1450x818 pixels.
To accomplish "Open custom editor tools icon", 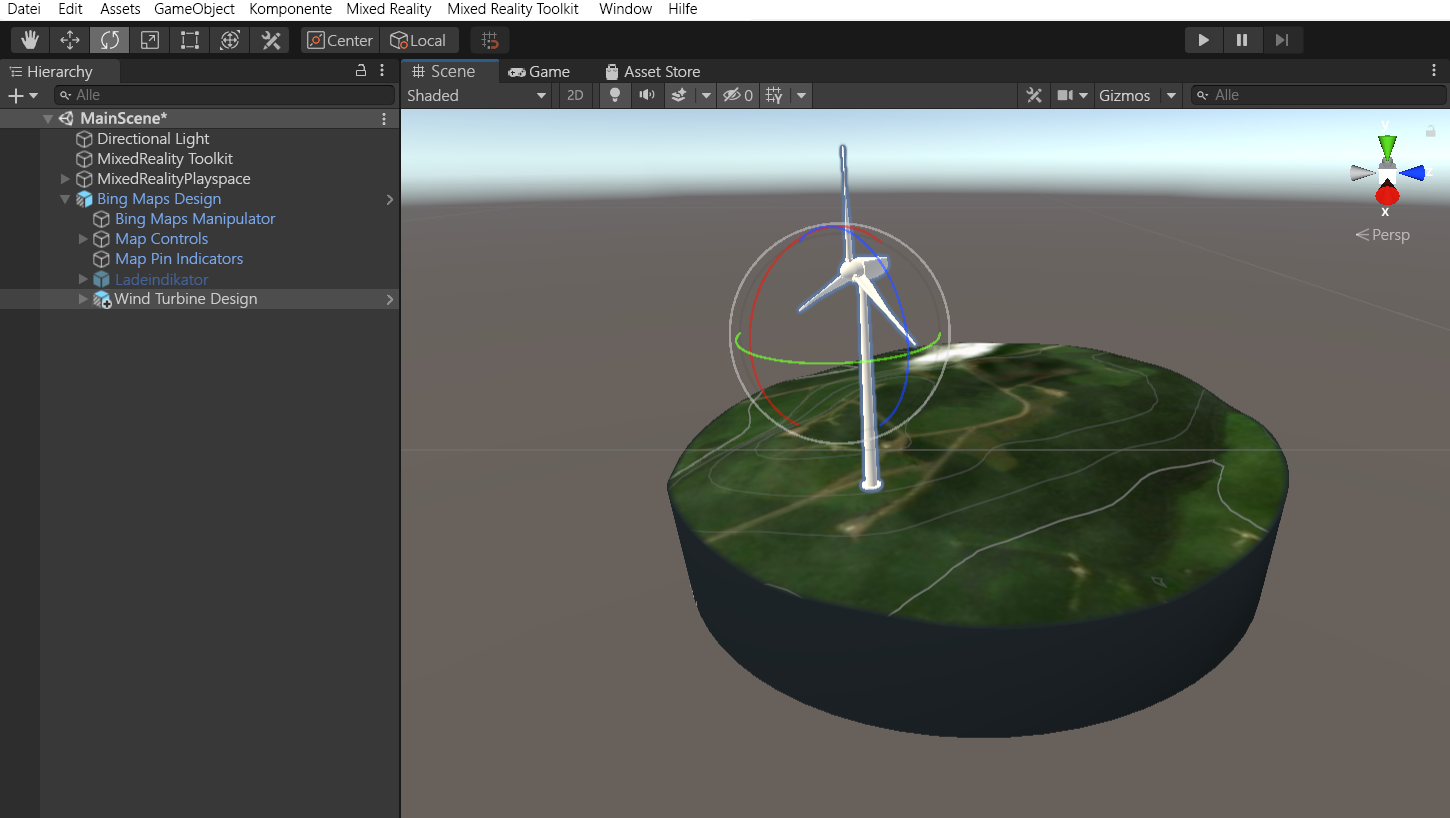I will tap(270, 40).
